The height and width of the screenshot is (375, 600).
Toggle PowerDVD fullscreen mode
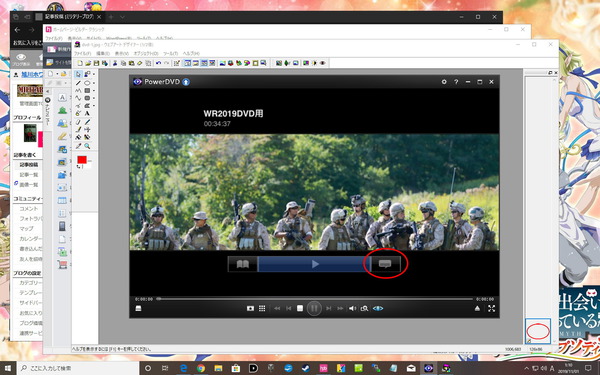click(x=491, y=308)
